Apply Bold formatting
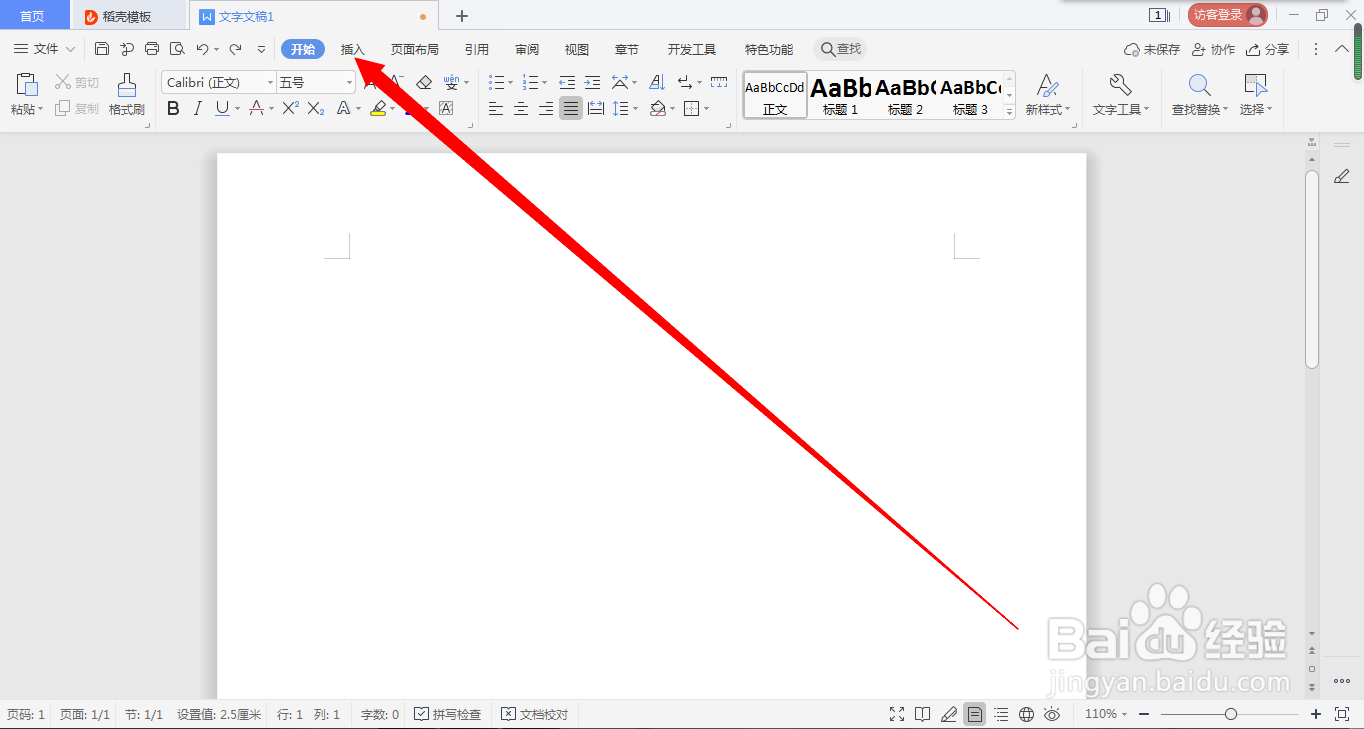Image resolution: width=1364 pixels, height=729 pixels. 173,109
